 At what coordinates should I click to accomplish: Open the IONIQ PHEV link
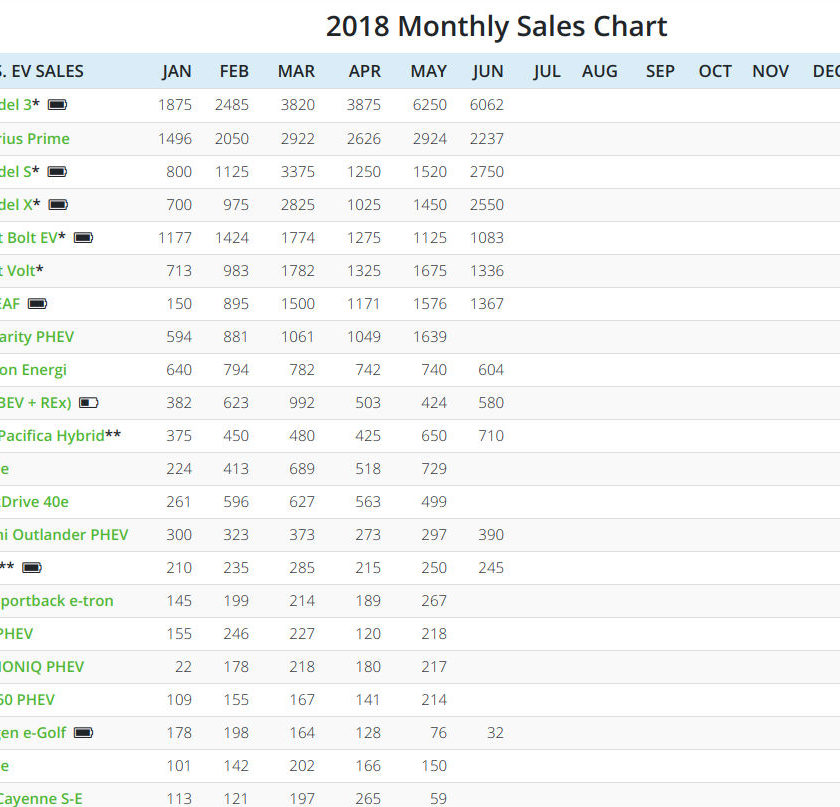tap(42, 667)
